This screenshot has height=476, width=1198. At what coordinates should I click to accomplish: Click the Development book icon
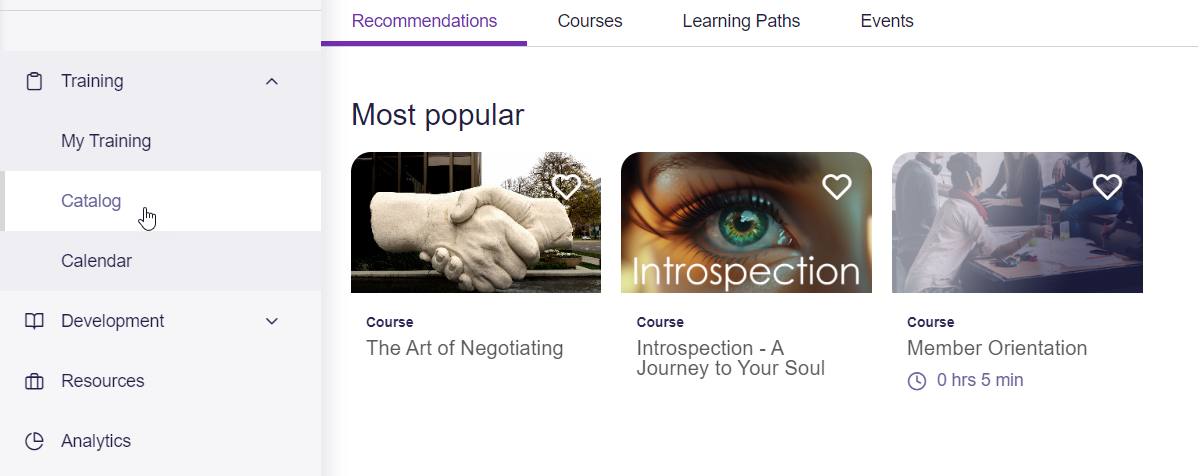[34, 321]
